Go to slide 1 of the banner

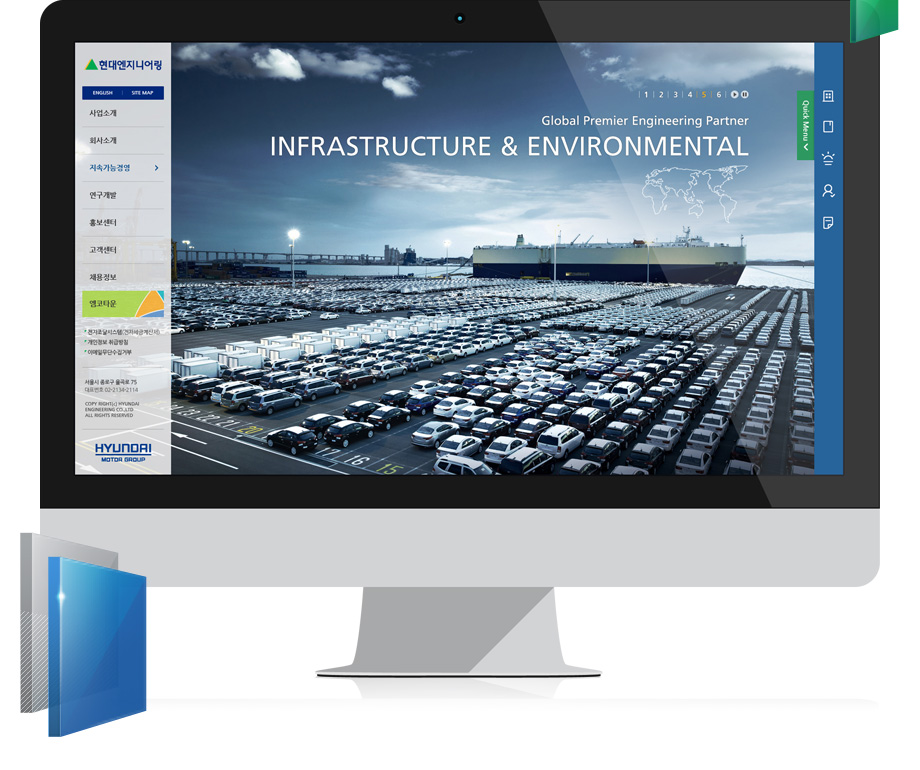point(647,94)
